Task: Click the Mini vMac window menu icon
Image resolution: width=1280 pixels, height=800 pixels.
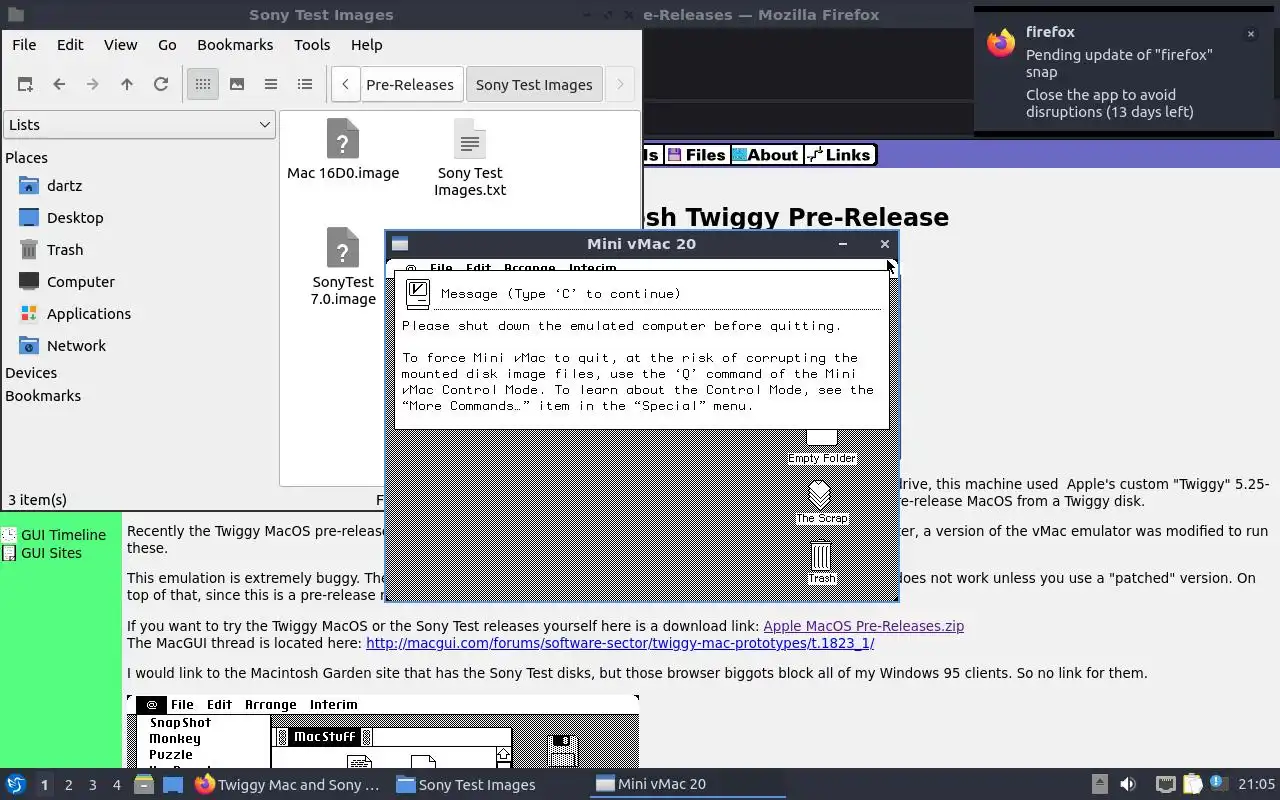Action: click(x=400, y=244)
